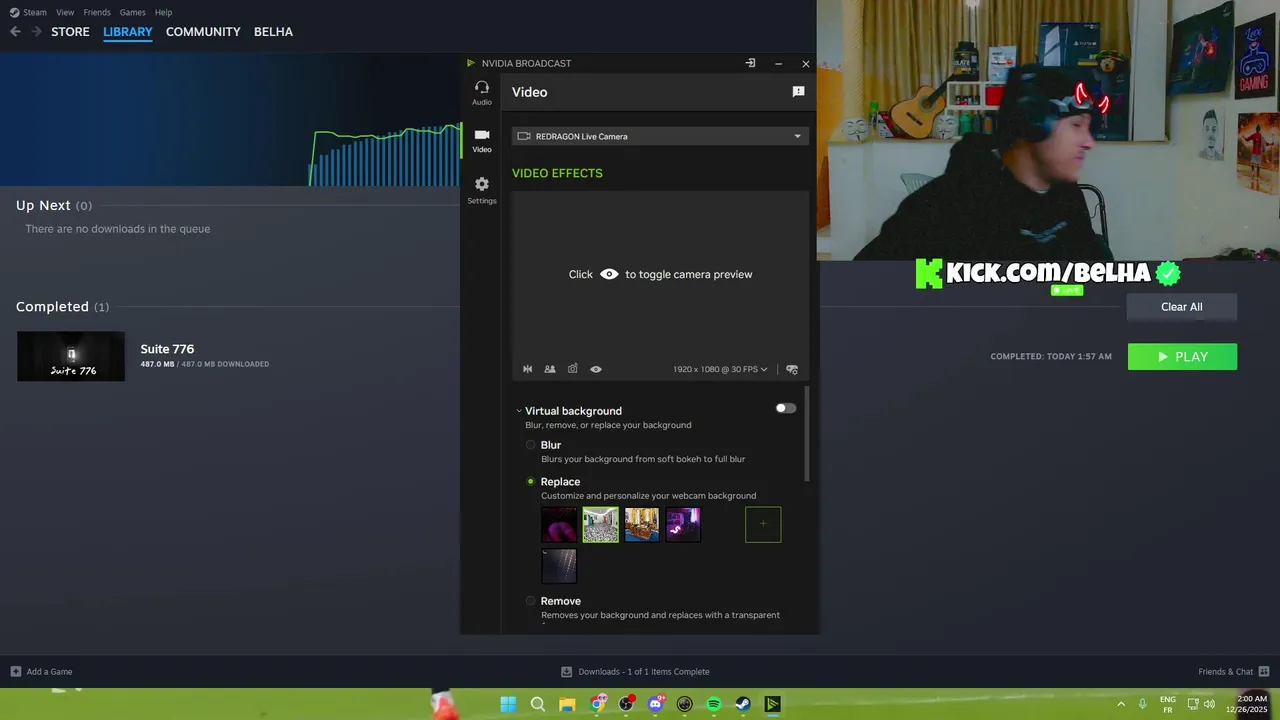
Task: Click the green PLAY button for Suite 776
Action: [x=1182, y=357]
